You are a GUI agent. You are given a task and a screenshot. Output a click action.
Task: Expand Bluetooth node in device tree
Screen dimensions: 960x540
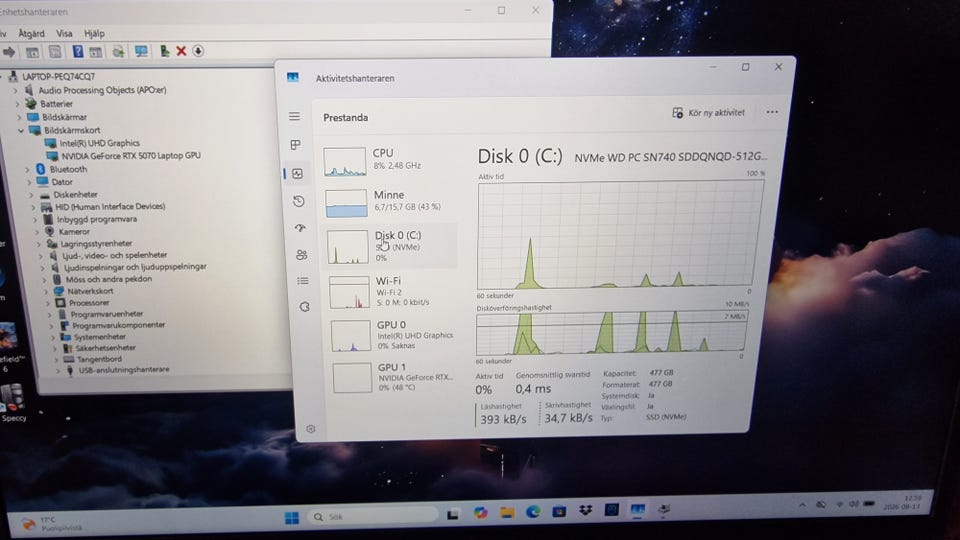point(27,170)
